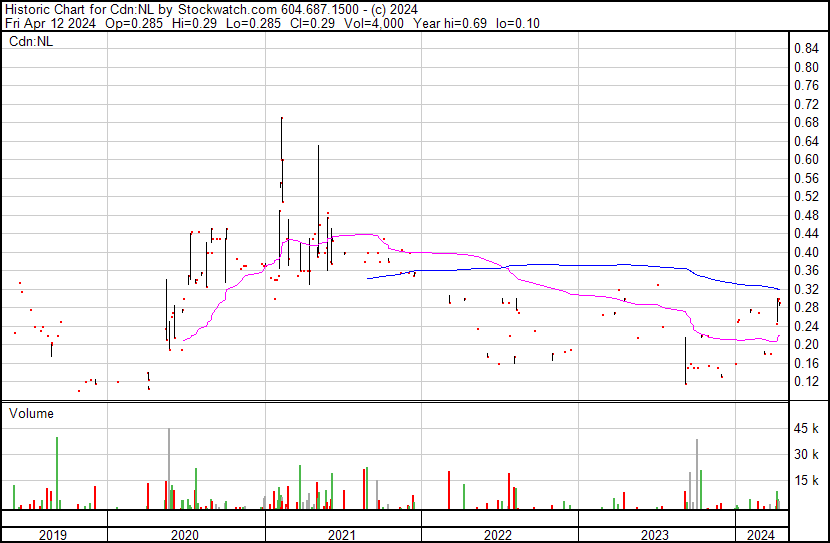The image size is (830, 543).
Task: Click the 'Cl=0.29' closing value
Action: pyautogui.click(x=312, y=23)
